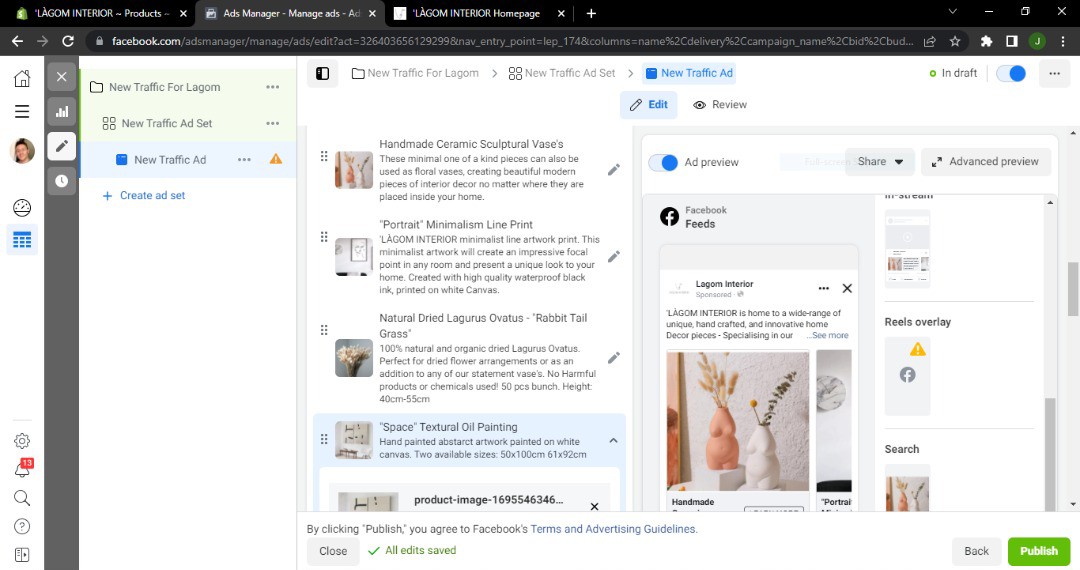Click the vase image in feed preview

[738, 421]
